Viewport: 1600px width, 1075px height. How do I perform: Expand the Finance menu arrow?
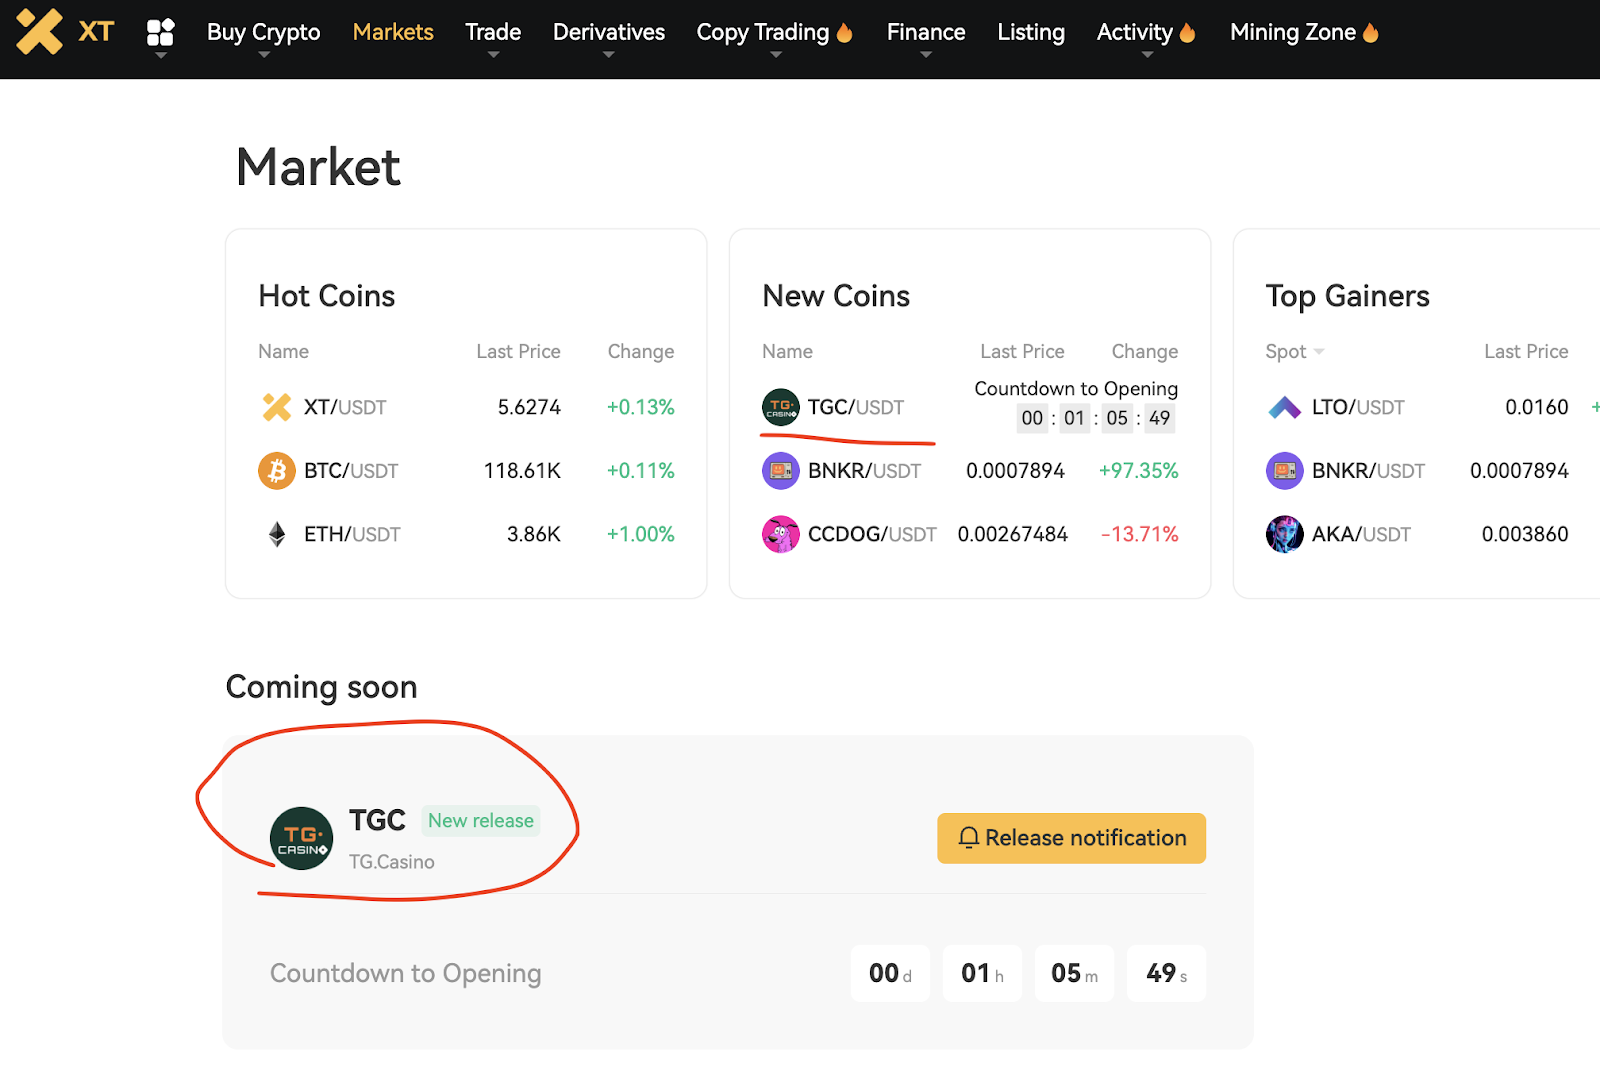click(x=926, y=55)
